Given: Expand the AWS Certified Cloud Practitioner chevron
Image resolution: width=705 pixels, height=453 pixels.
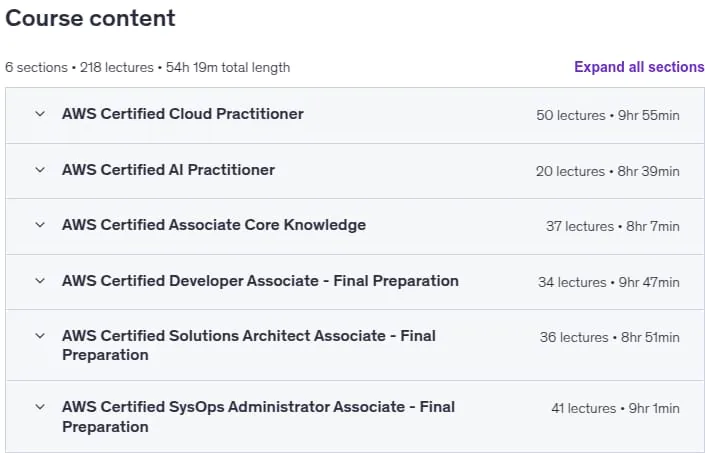Looking at the screenshot, I should pos(40,114).
